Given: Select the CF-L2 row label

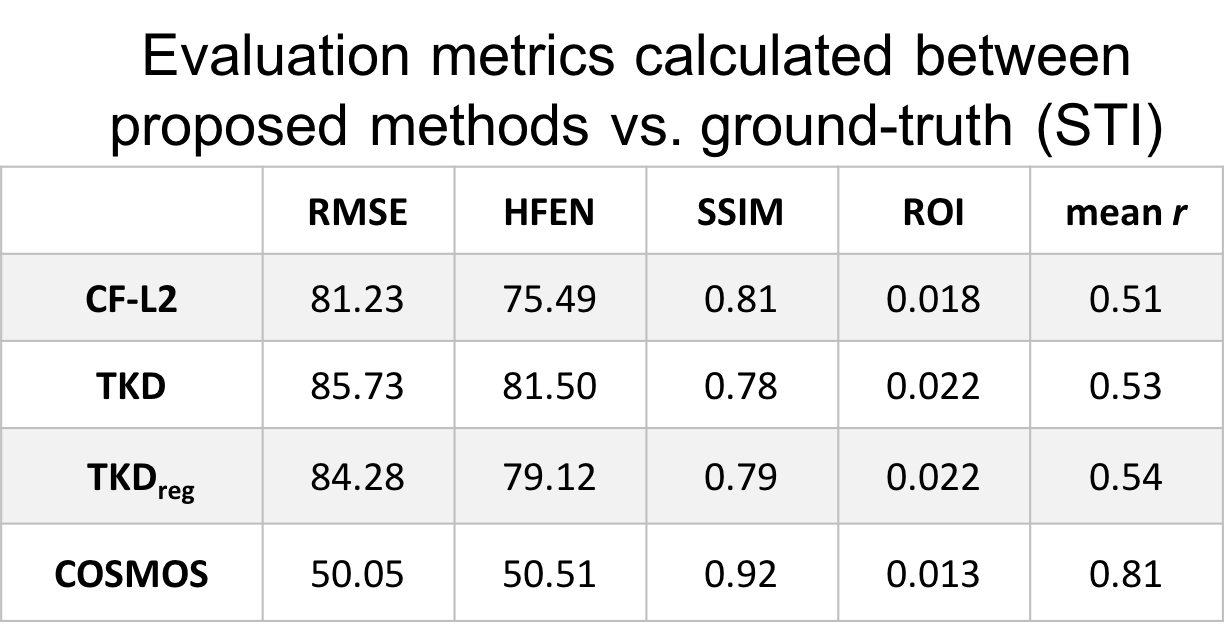Looking at the screenshot, I should pos(132,298).
